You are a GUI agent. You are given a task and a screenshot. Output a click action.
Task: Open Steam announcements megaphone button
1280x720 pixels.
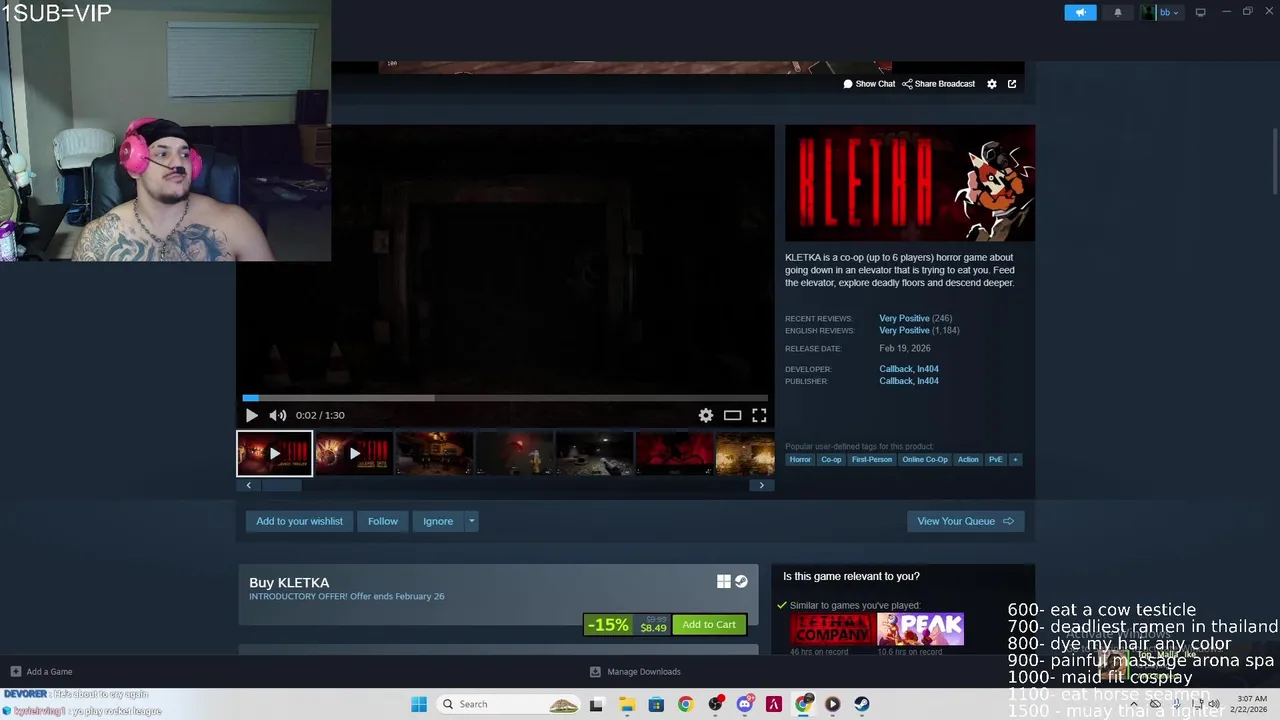coord(1080,12)
